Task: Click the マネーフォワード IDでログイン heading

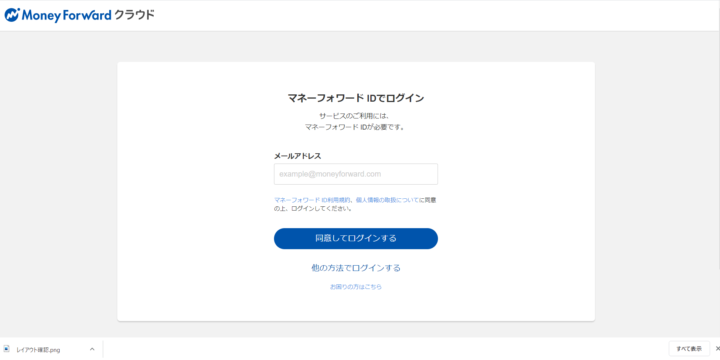Action: (356, 98)
